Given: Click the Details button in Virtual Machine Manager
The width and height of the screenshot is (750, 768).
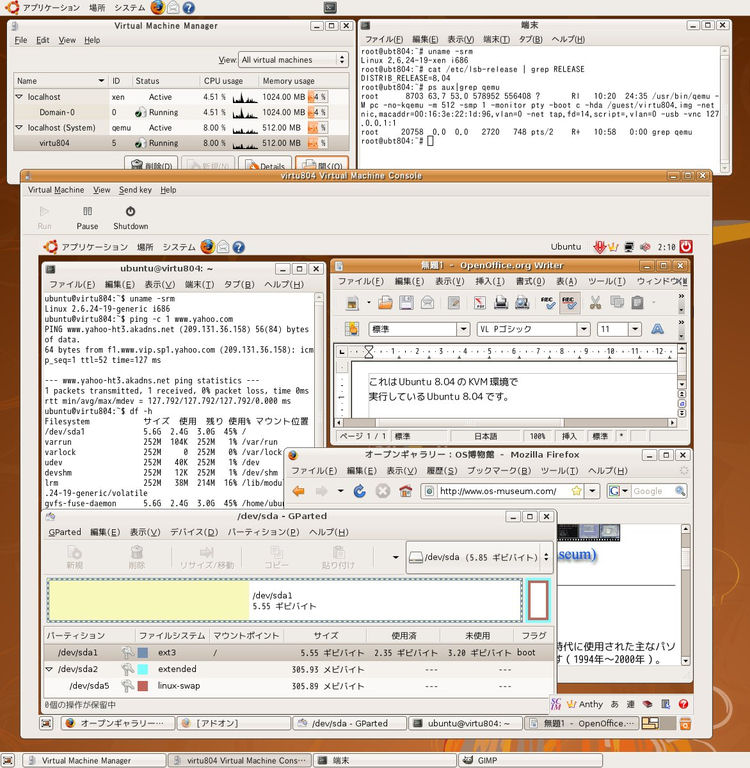Looking at the screenshot, I should 265,166.
